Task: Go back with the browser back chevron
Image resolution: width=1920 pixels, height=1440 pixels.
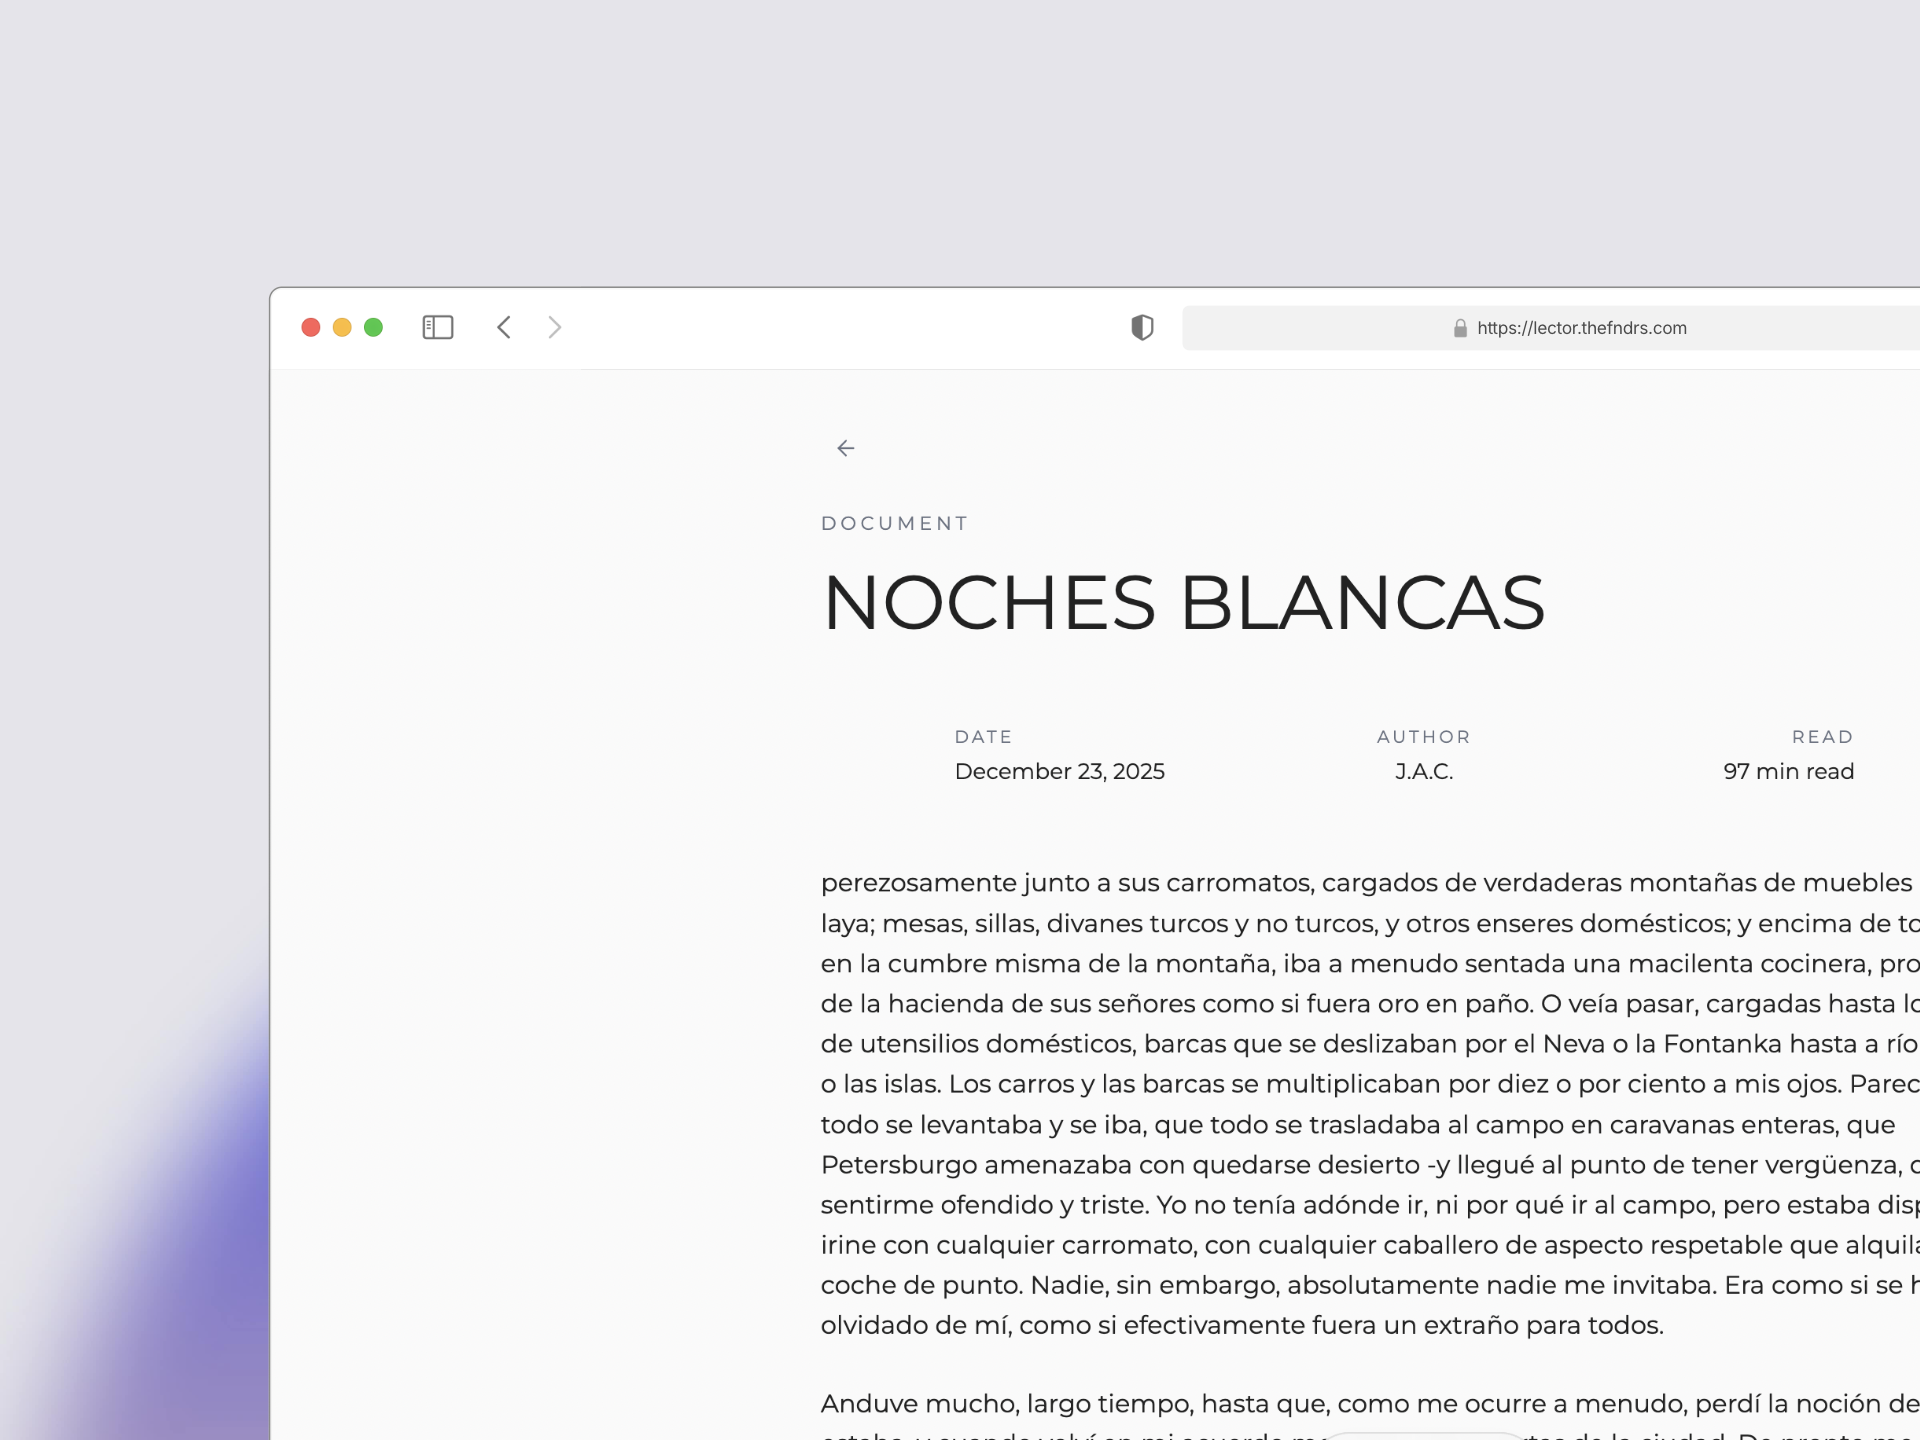Action: pos(504,327)
